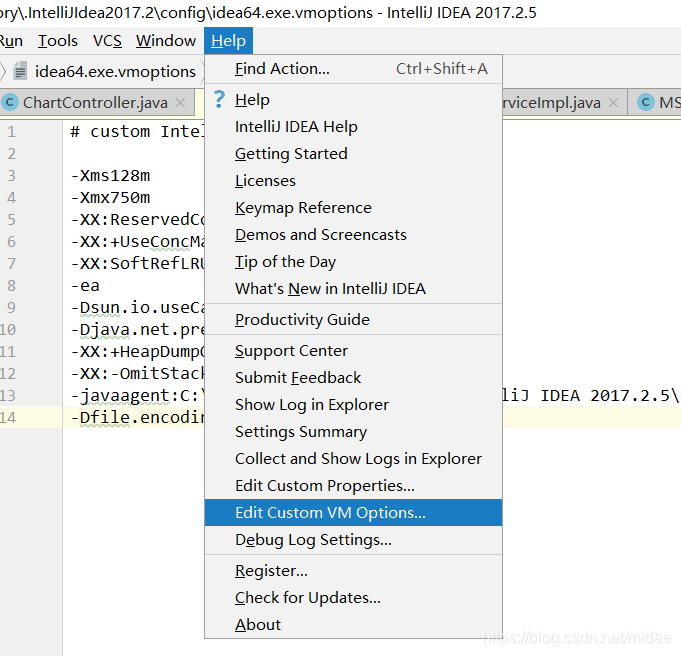
Task: Visit Support Center
Action: point(353,351)
